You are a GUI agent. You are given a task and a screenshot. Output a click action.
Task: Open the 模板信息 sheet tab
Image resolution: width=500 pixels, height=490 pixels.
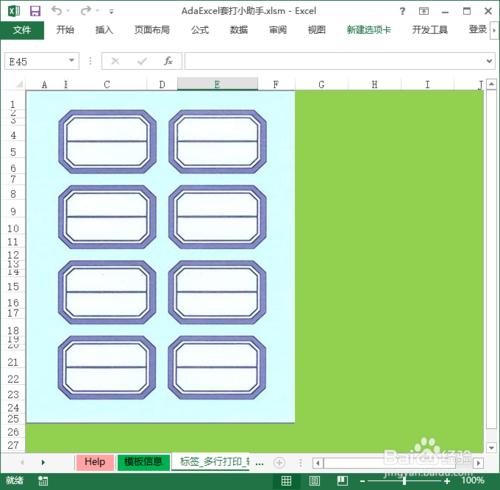143,462
